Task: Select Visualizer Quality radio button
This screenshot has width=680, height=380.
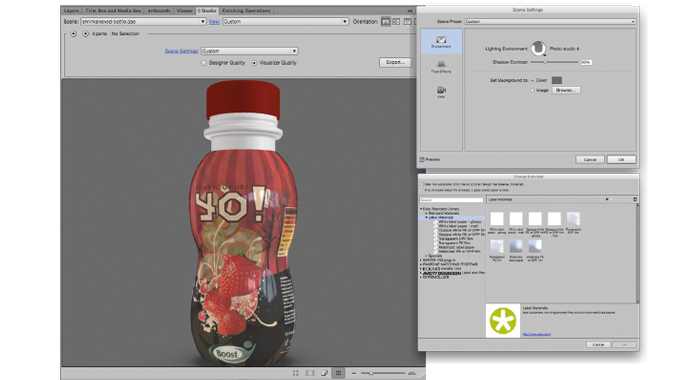Action: click(254, 63)
